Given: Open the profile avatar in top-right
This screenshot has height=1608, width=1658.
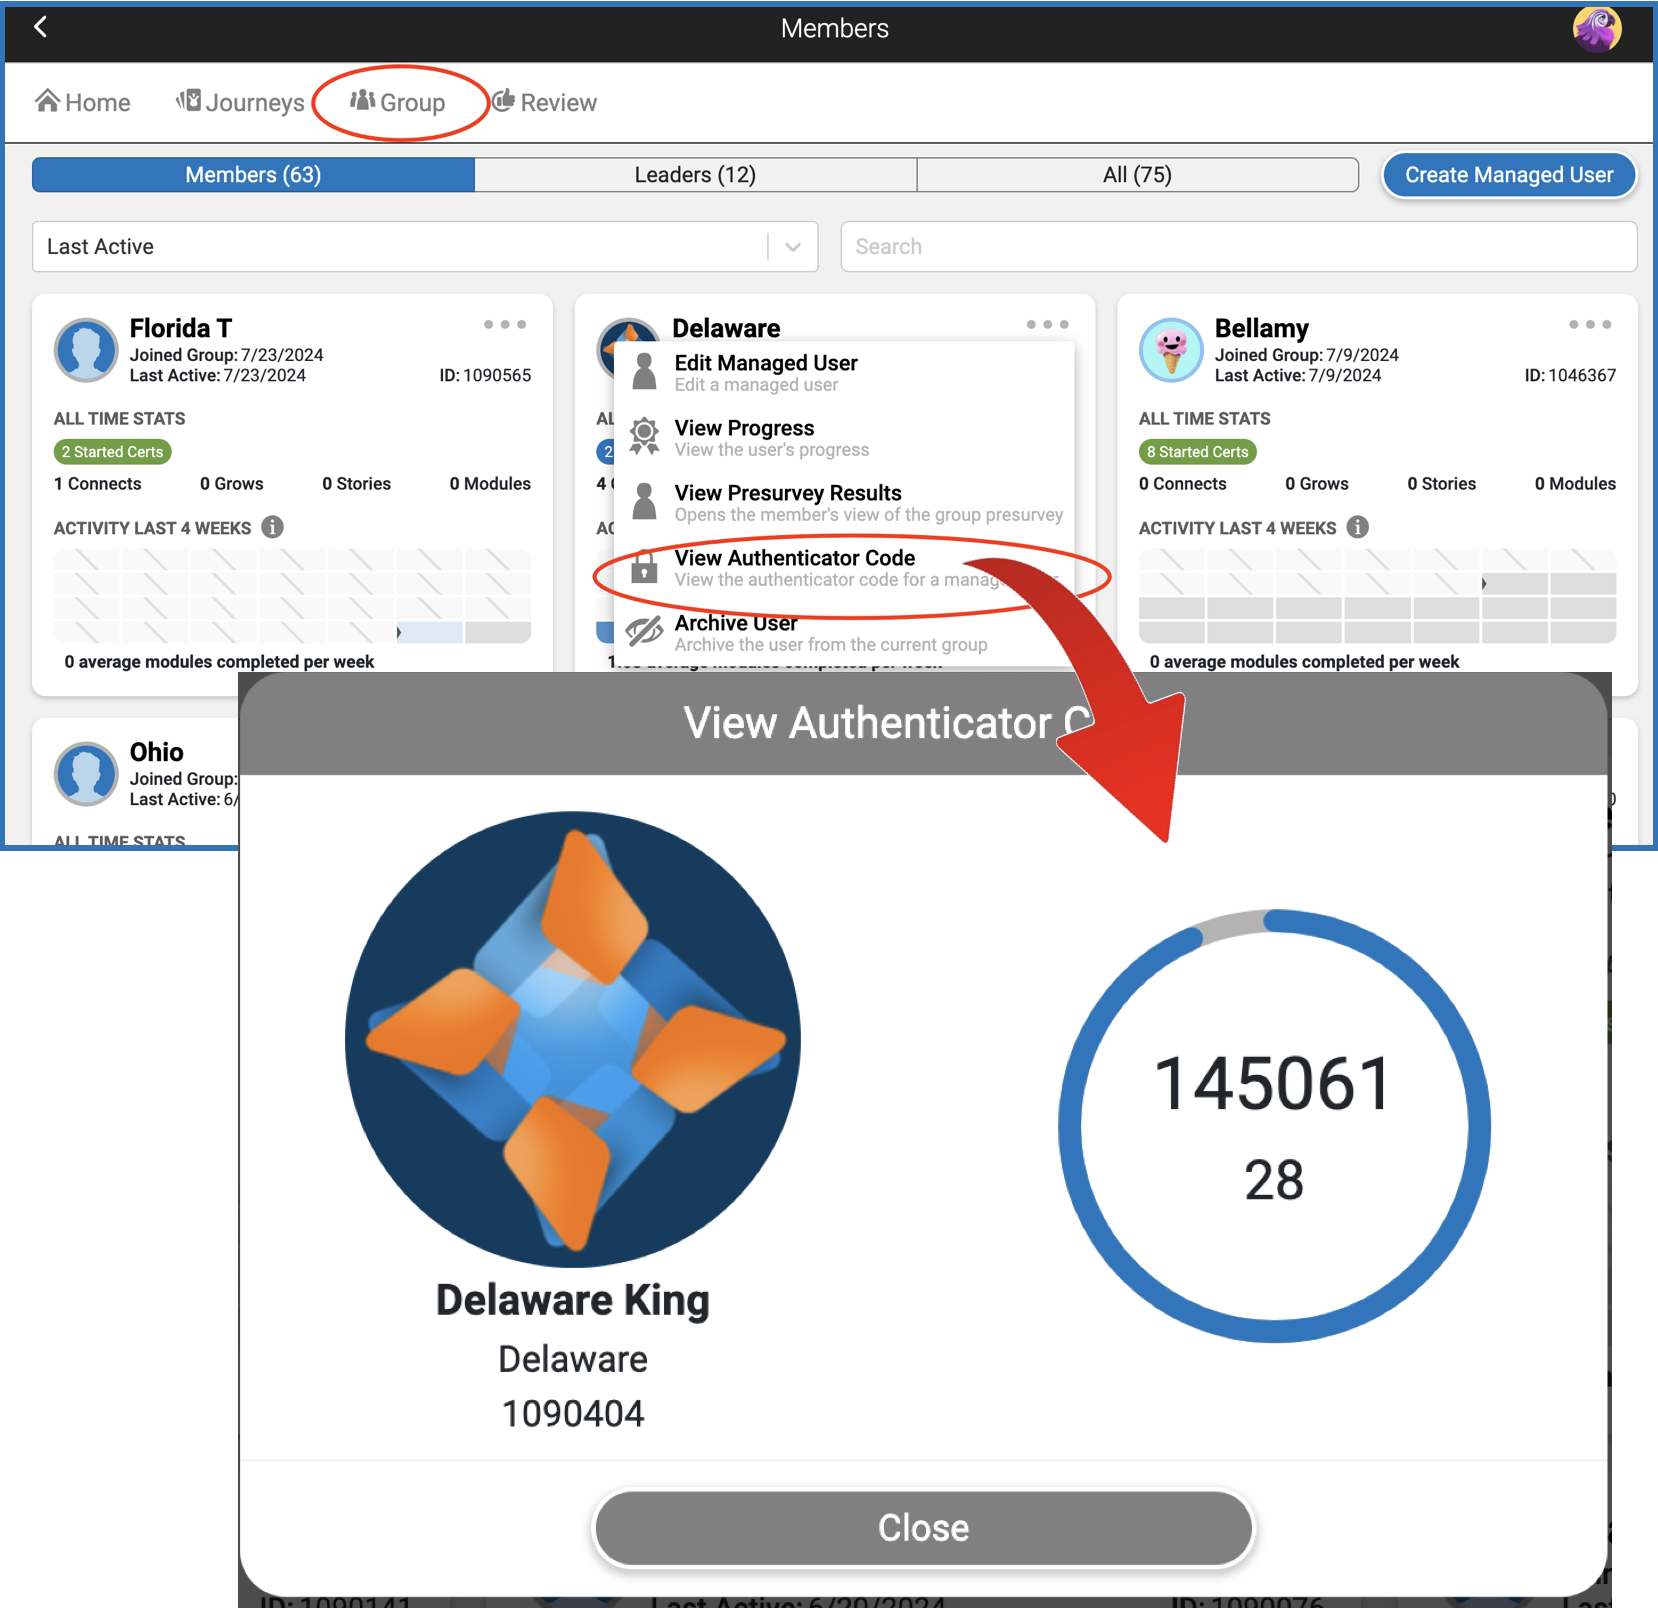Looking at the screenshot, I should pos(1596,29).
